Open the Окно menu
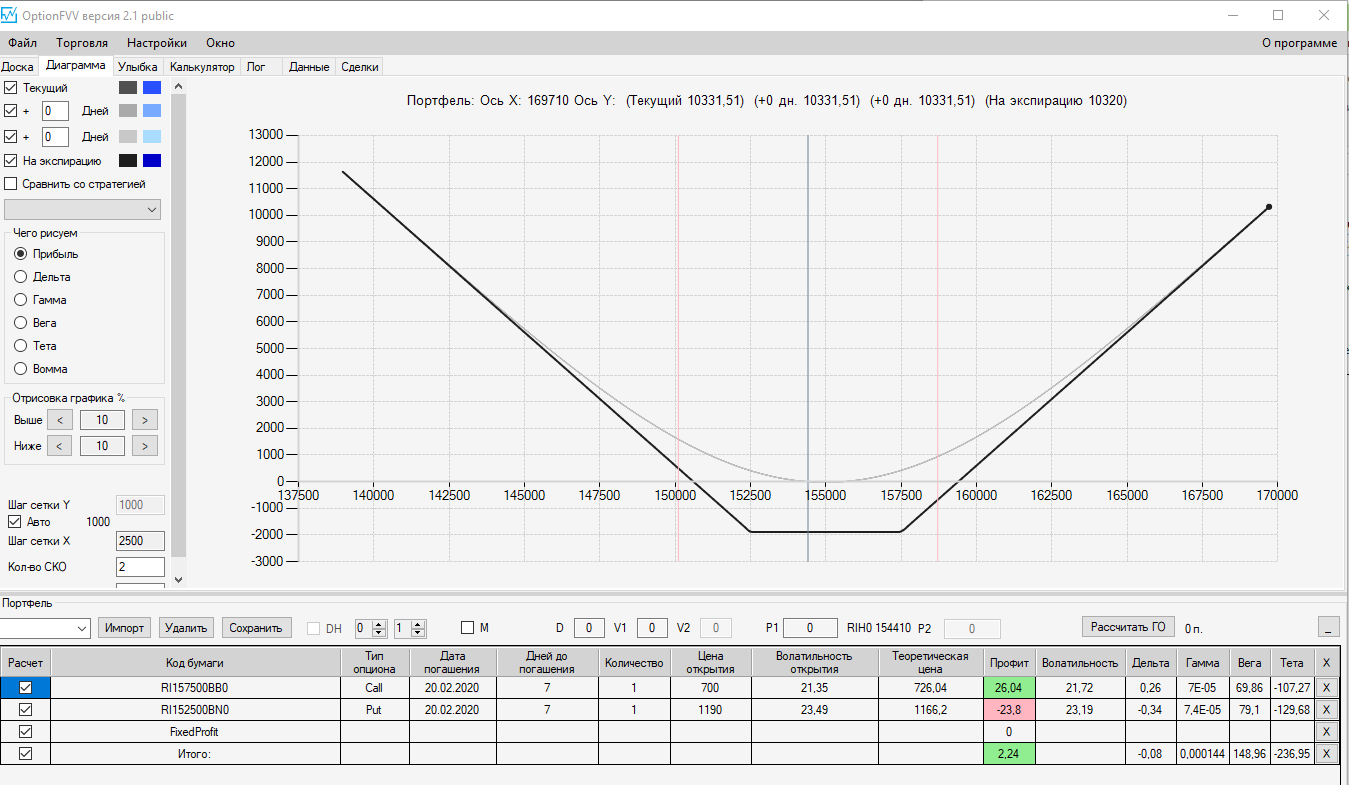 pos(221,43)
